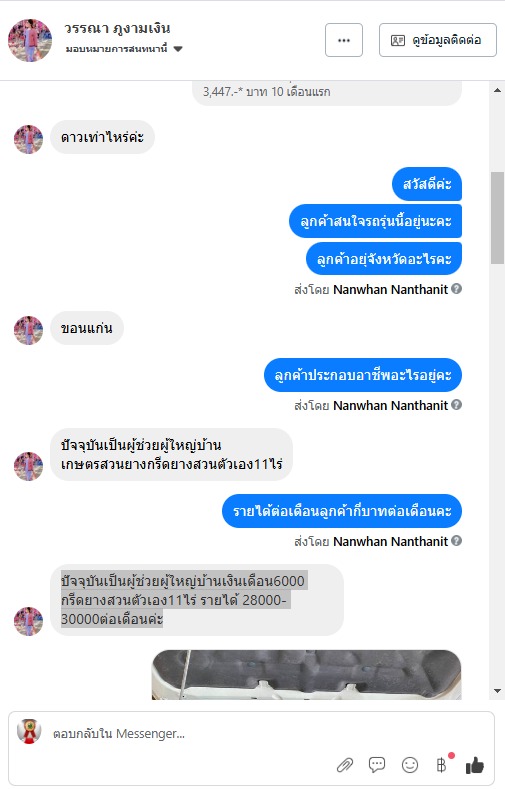Open the emoji smiley picker
Viewport: 505px width, 789px height.
410,765
